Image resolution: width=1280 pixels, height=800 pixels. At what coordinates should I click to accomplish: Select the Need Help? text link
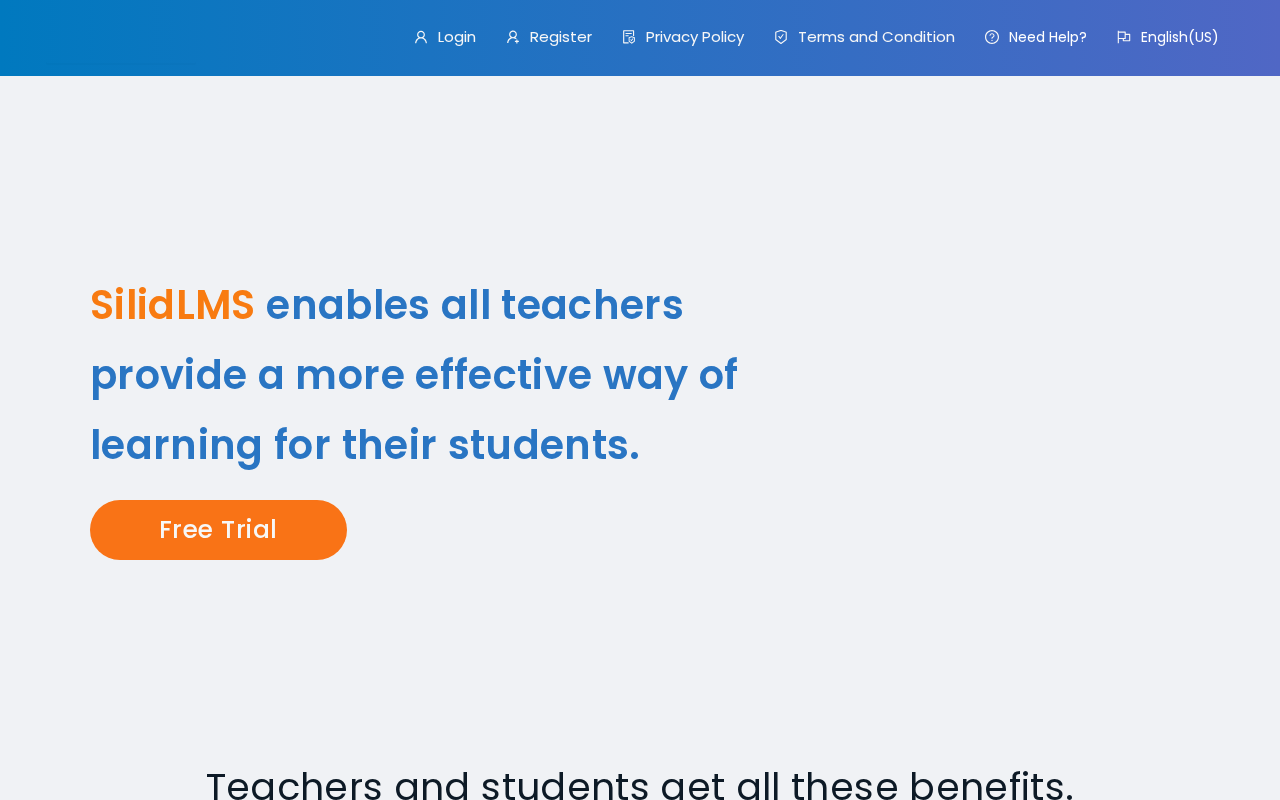(x=1047, y=37)
